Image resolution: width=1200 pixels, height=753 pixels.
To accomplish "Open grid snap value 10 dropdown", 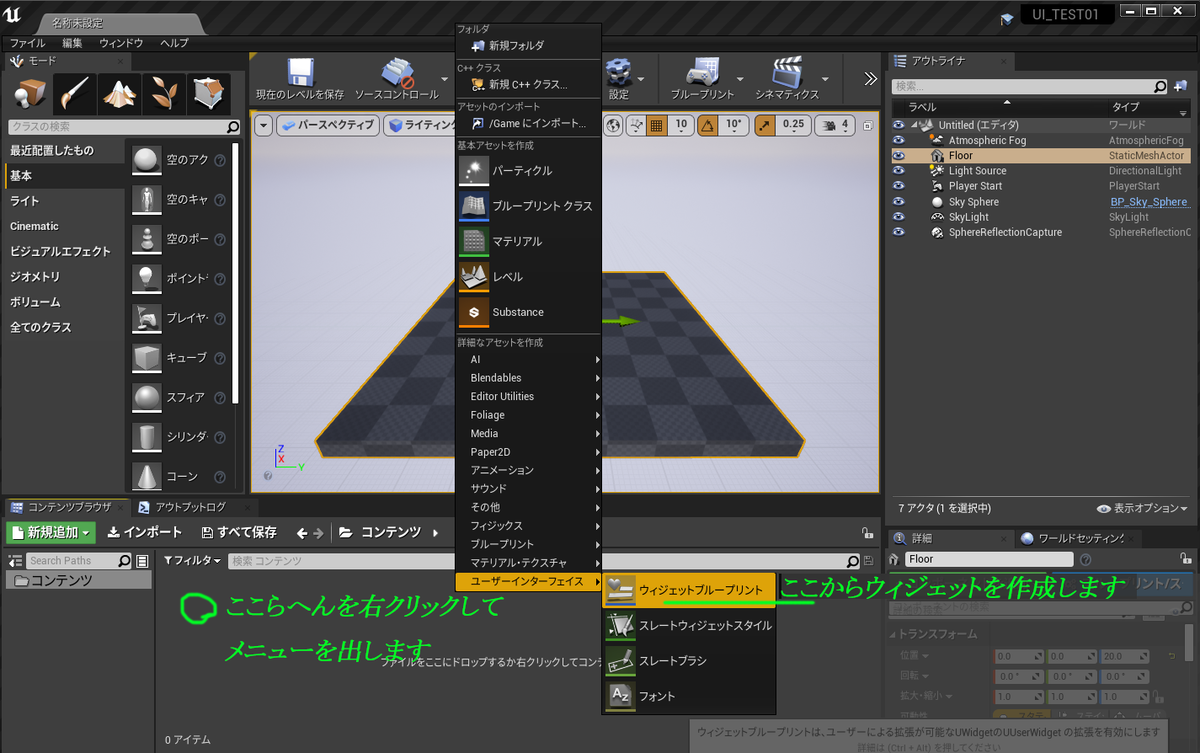I will (681, 125).
